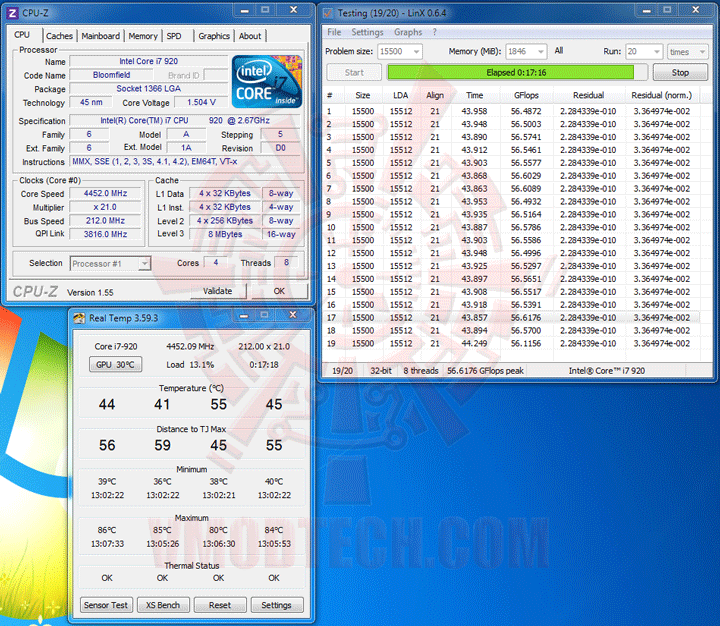Open the About tab in CPU-Z
The height and width of the screenshot is (626, 720).
tap(250, 36)
